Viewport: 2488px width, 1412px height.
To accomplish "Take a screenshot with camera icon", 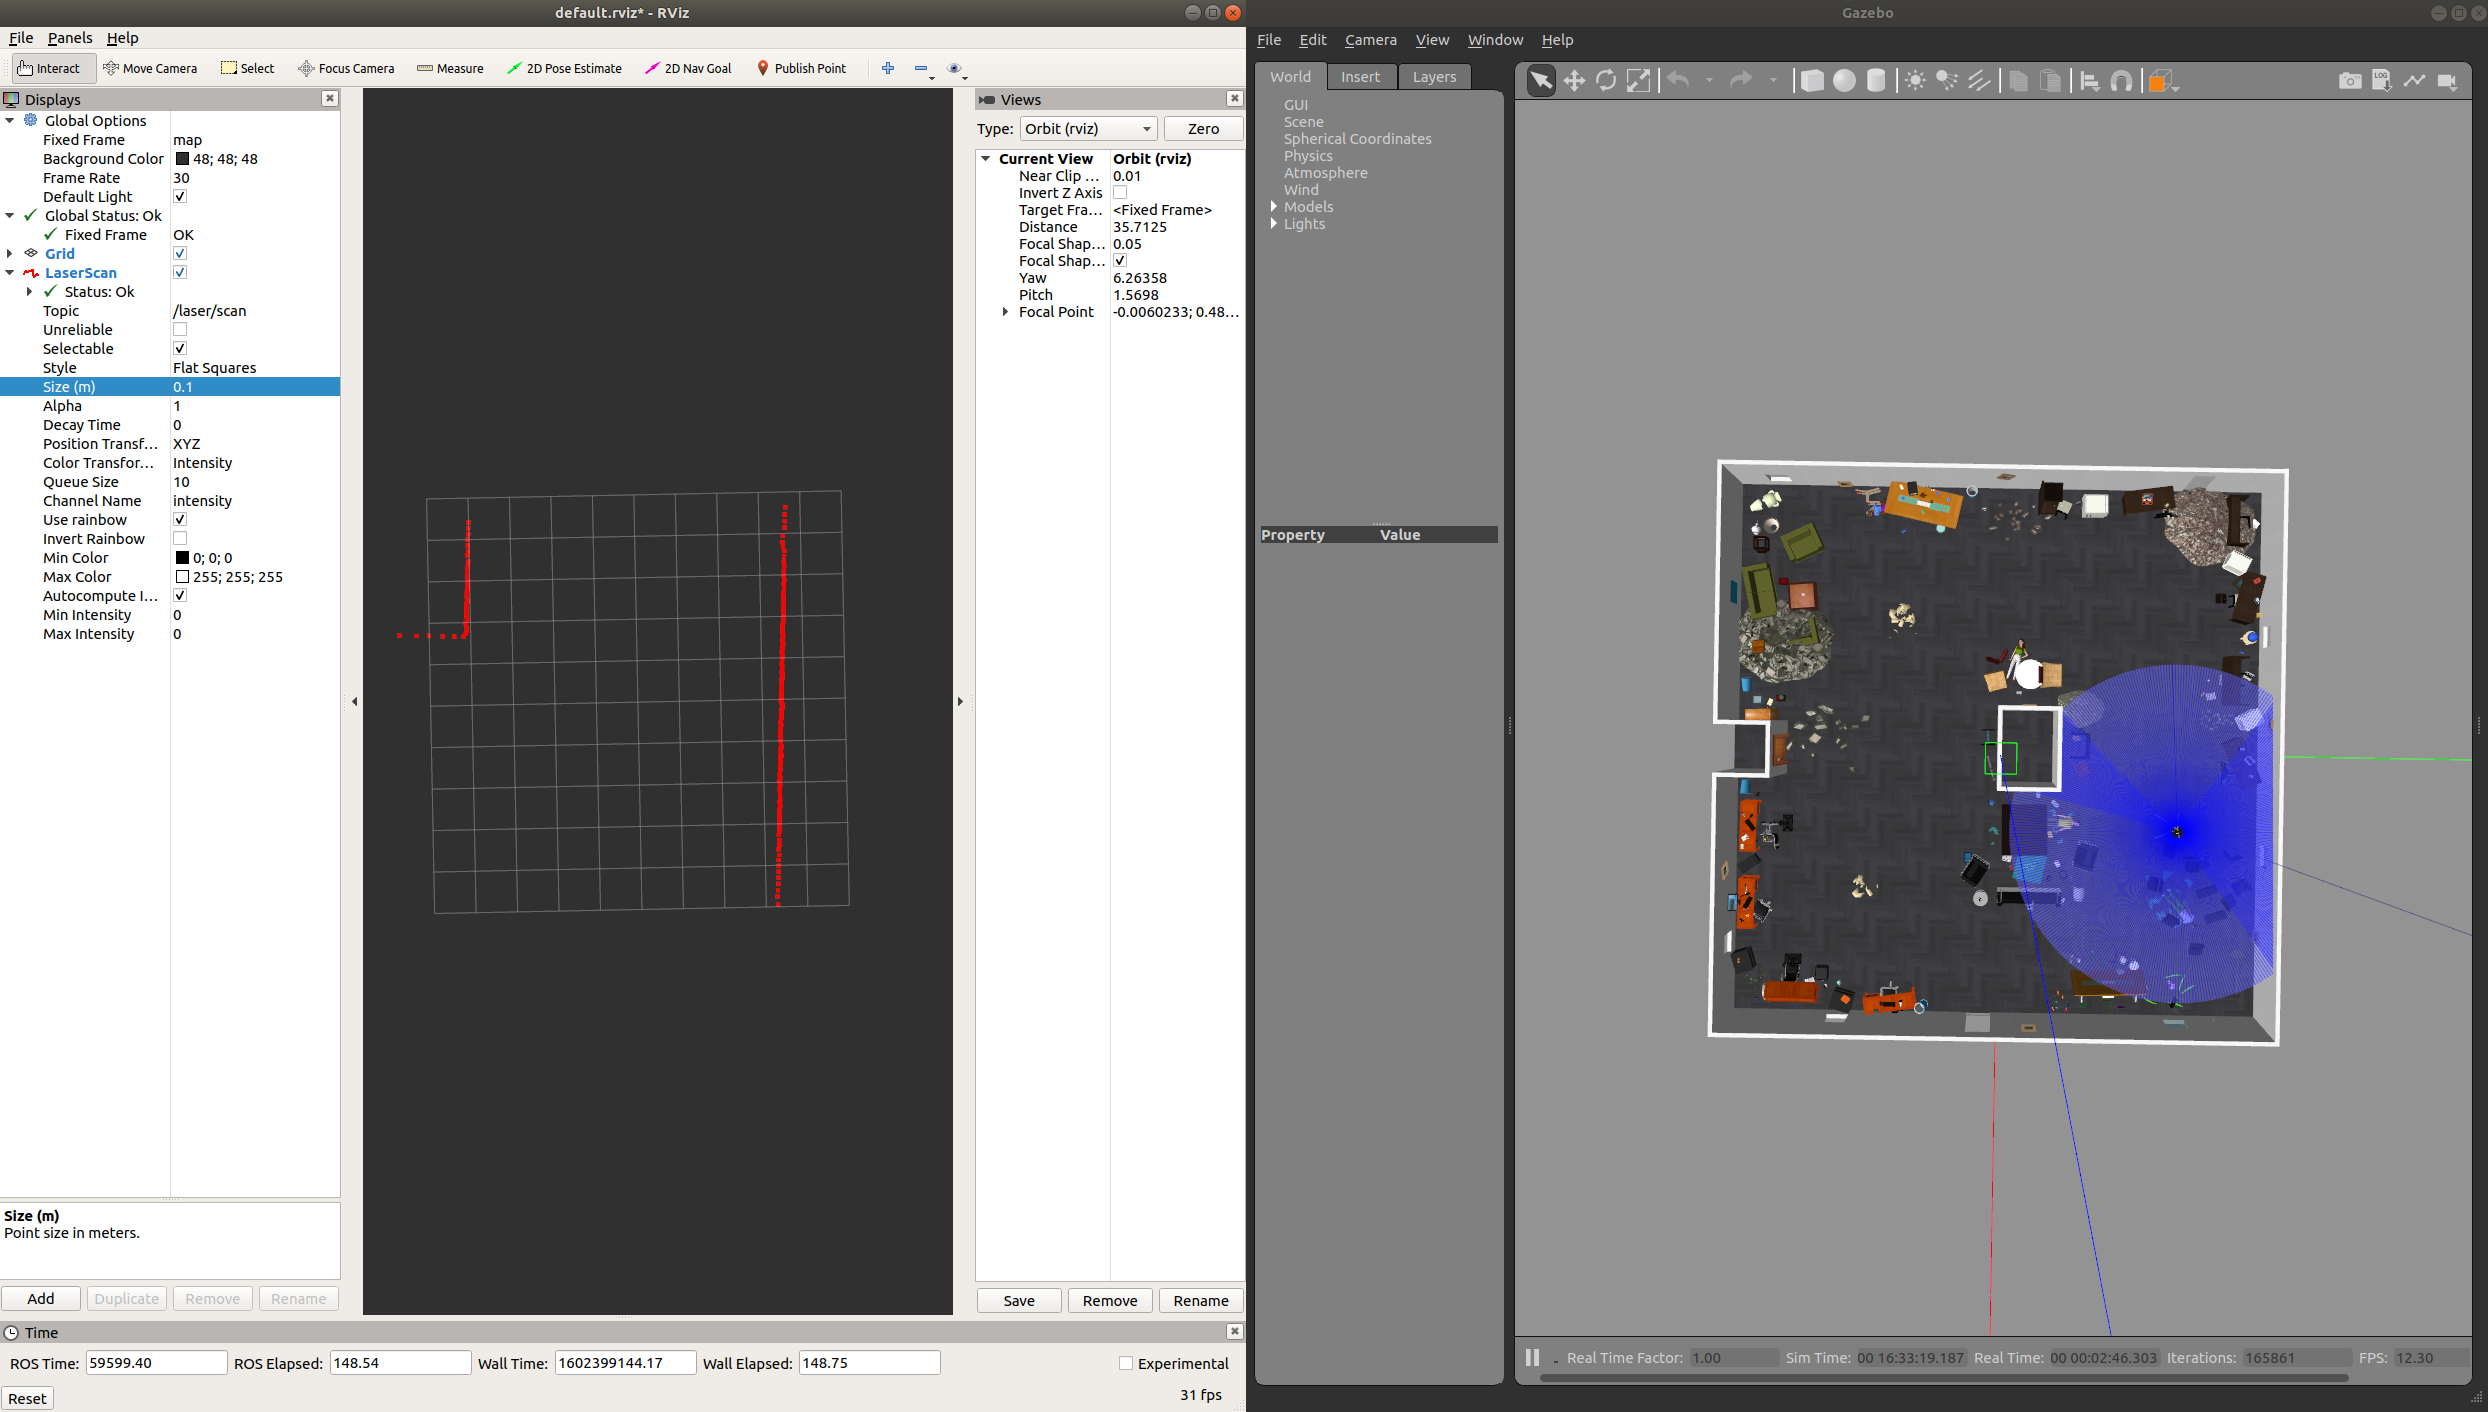I will (2350, 81).
